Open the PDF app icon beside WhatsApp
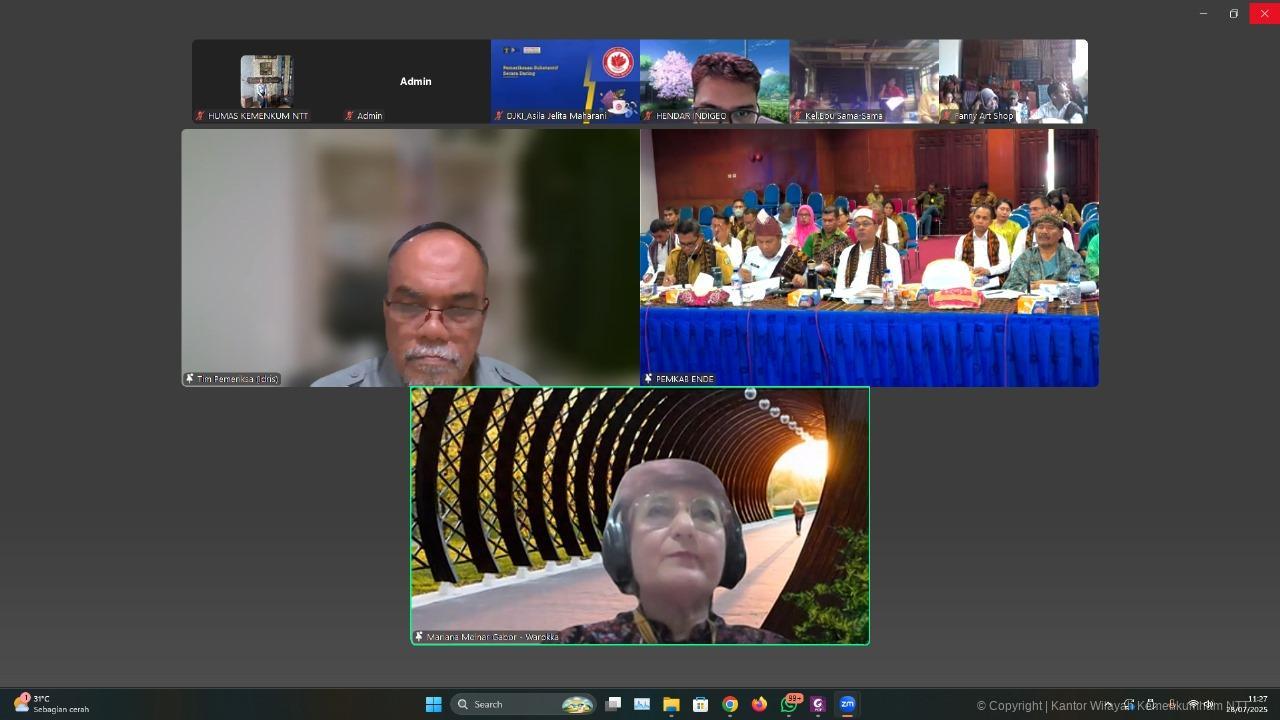Screen dimensions: 1280x720 coord(818,704)
